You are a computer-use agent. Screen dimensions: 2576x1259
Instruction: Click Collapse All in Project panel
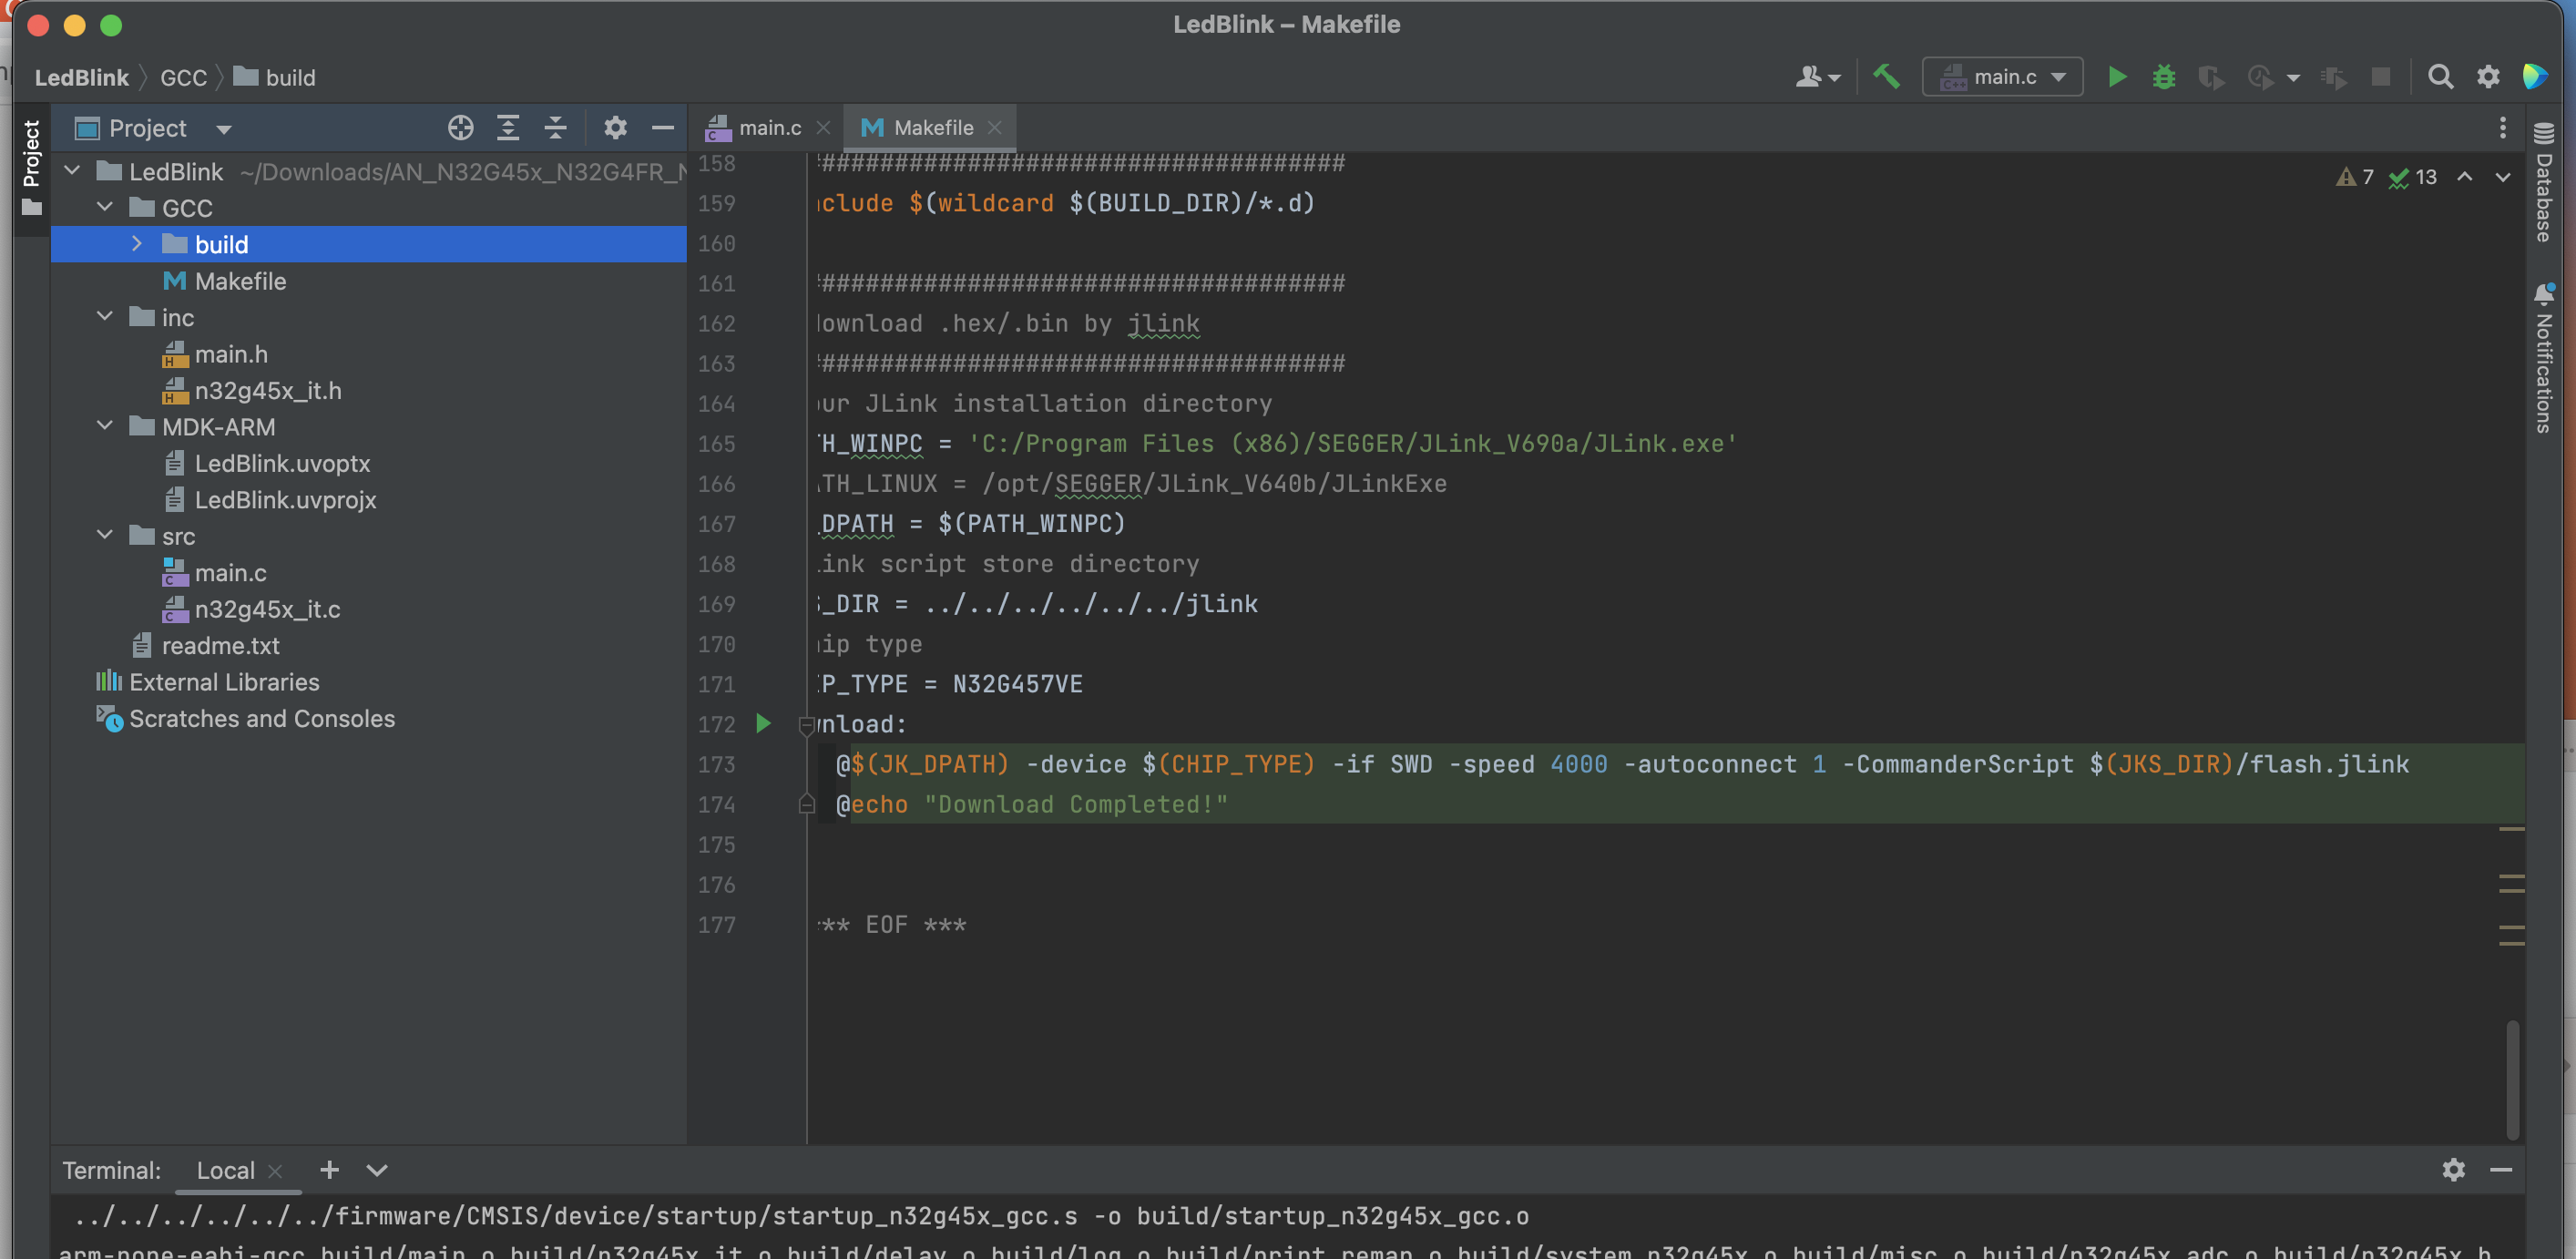pyautogui.click(x=556, y=128)
